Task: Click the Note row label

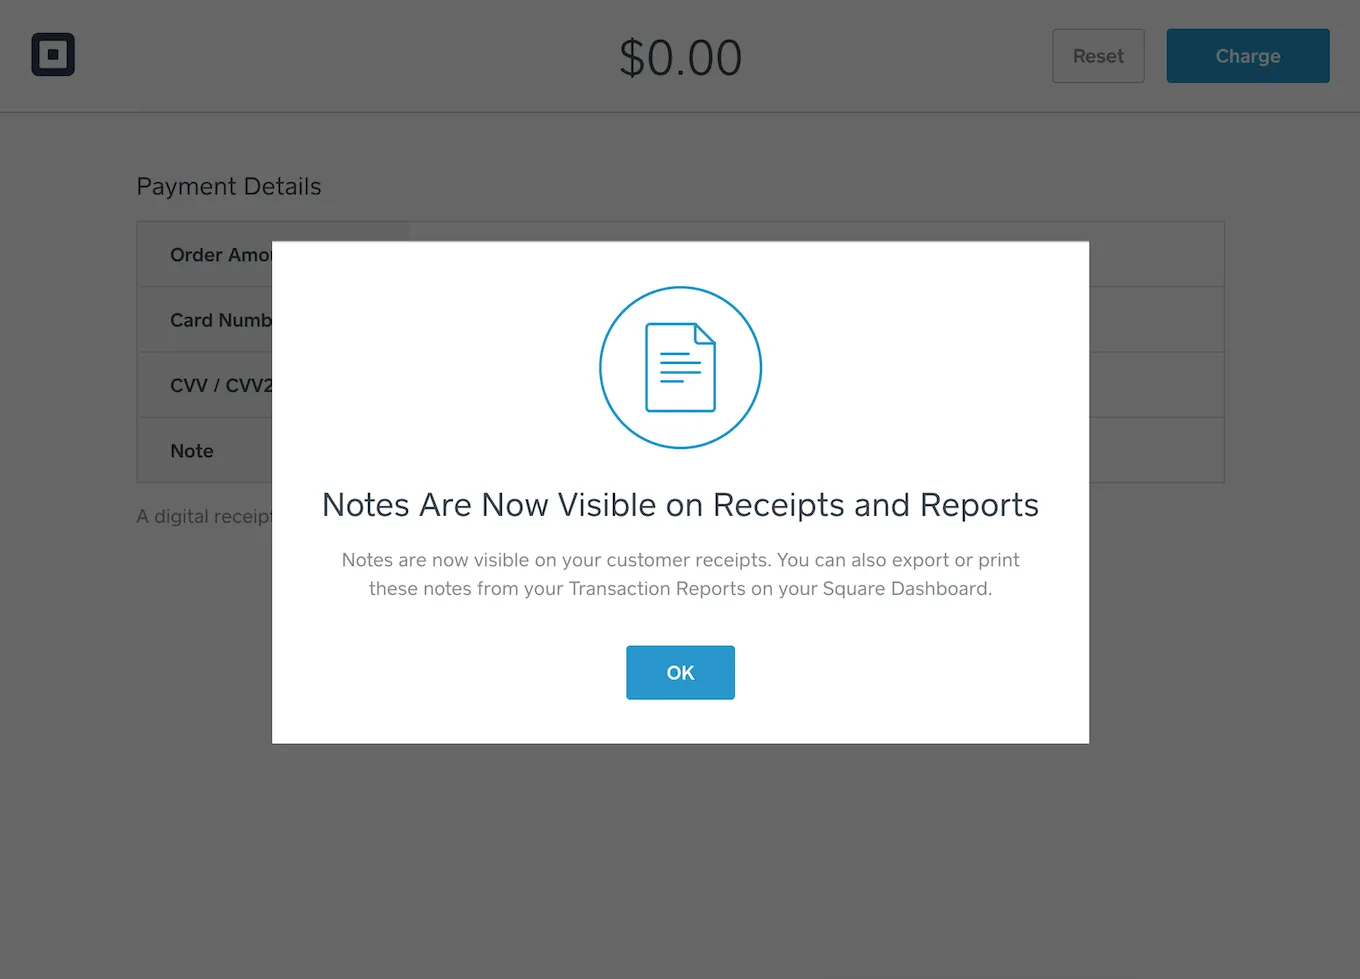Action: pos(192,451)
